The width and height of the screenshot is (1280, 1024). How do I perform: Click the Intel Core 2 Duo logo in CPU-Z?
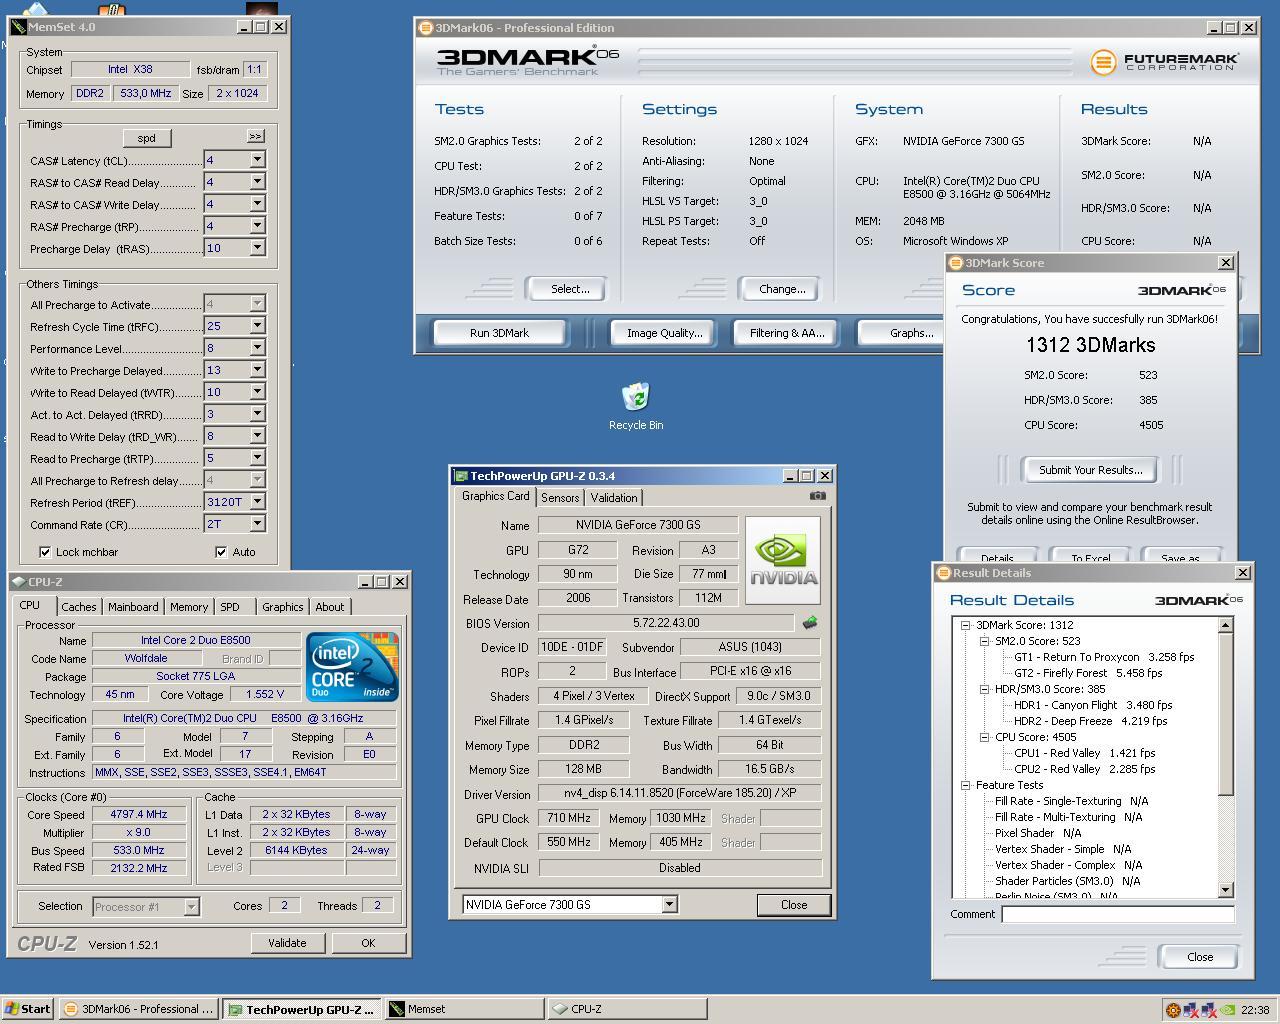coord(352,666)
